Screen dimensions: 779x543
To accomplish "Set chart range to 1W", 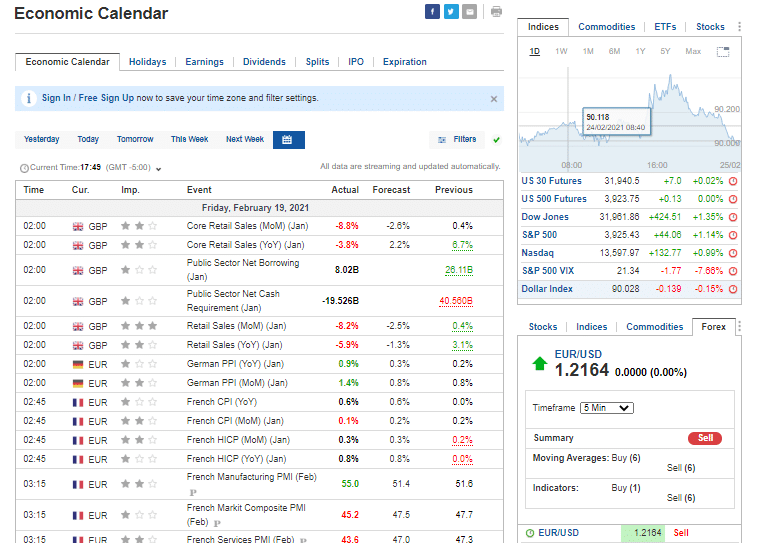I will [x=561, y=51].
